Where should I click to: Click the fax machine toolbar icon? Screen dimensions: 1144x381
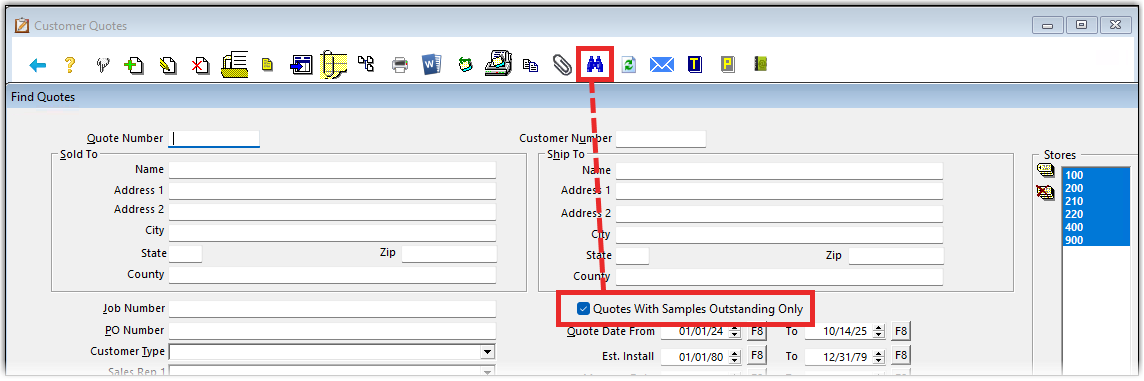[498, 64]
